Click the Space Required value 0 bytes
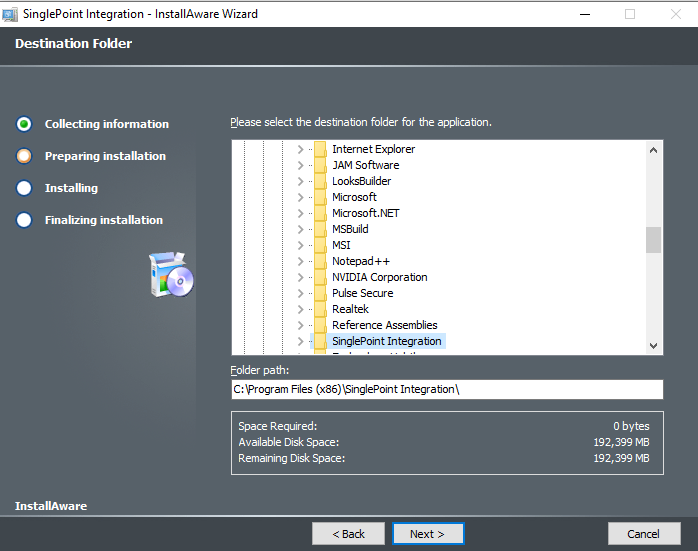Image resolution: width=698 pixels, height=551 pixels. tap(631, 426)
